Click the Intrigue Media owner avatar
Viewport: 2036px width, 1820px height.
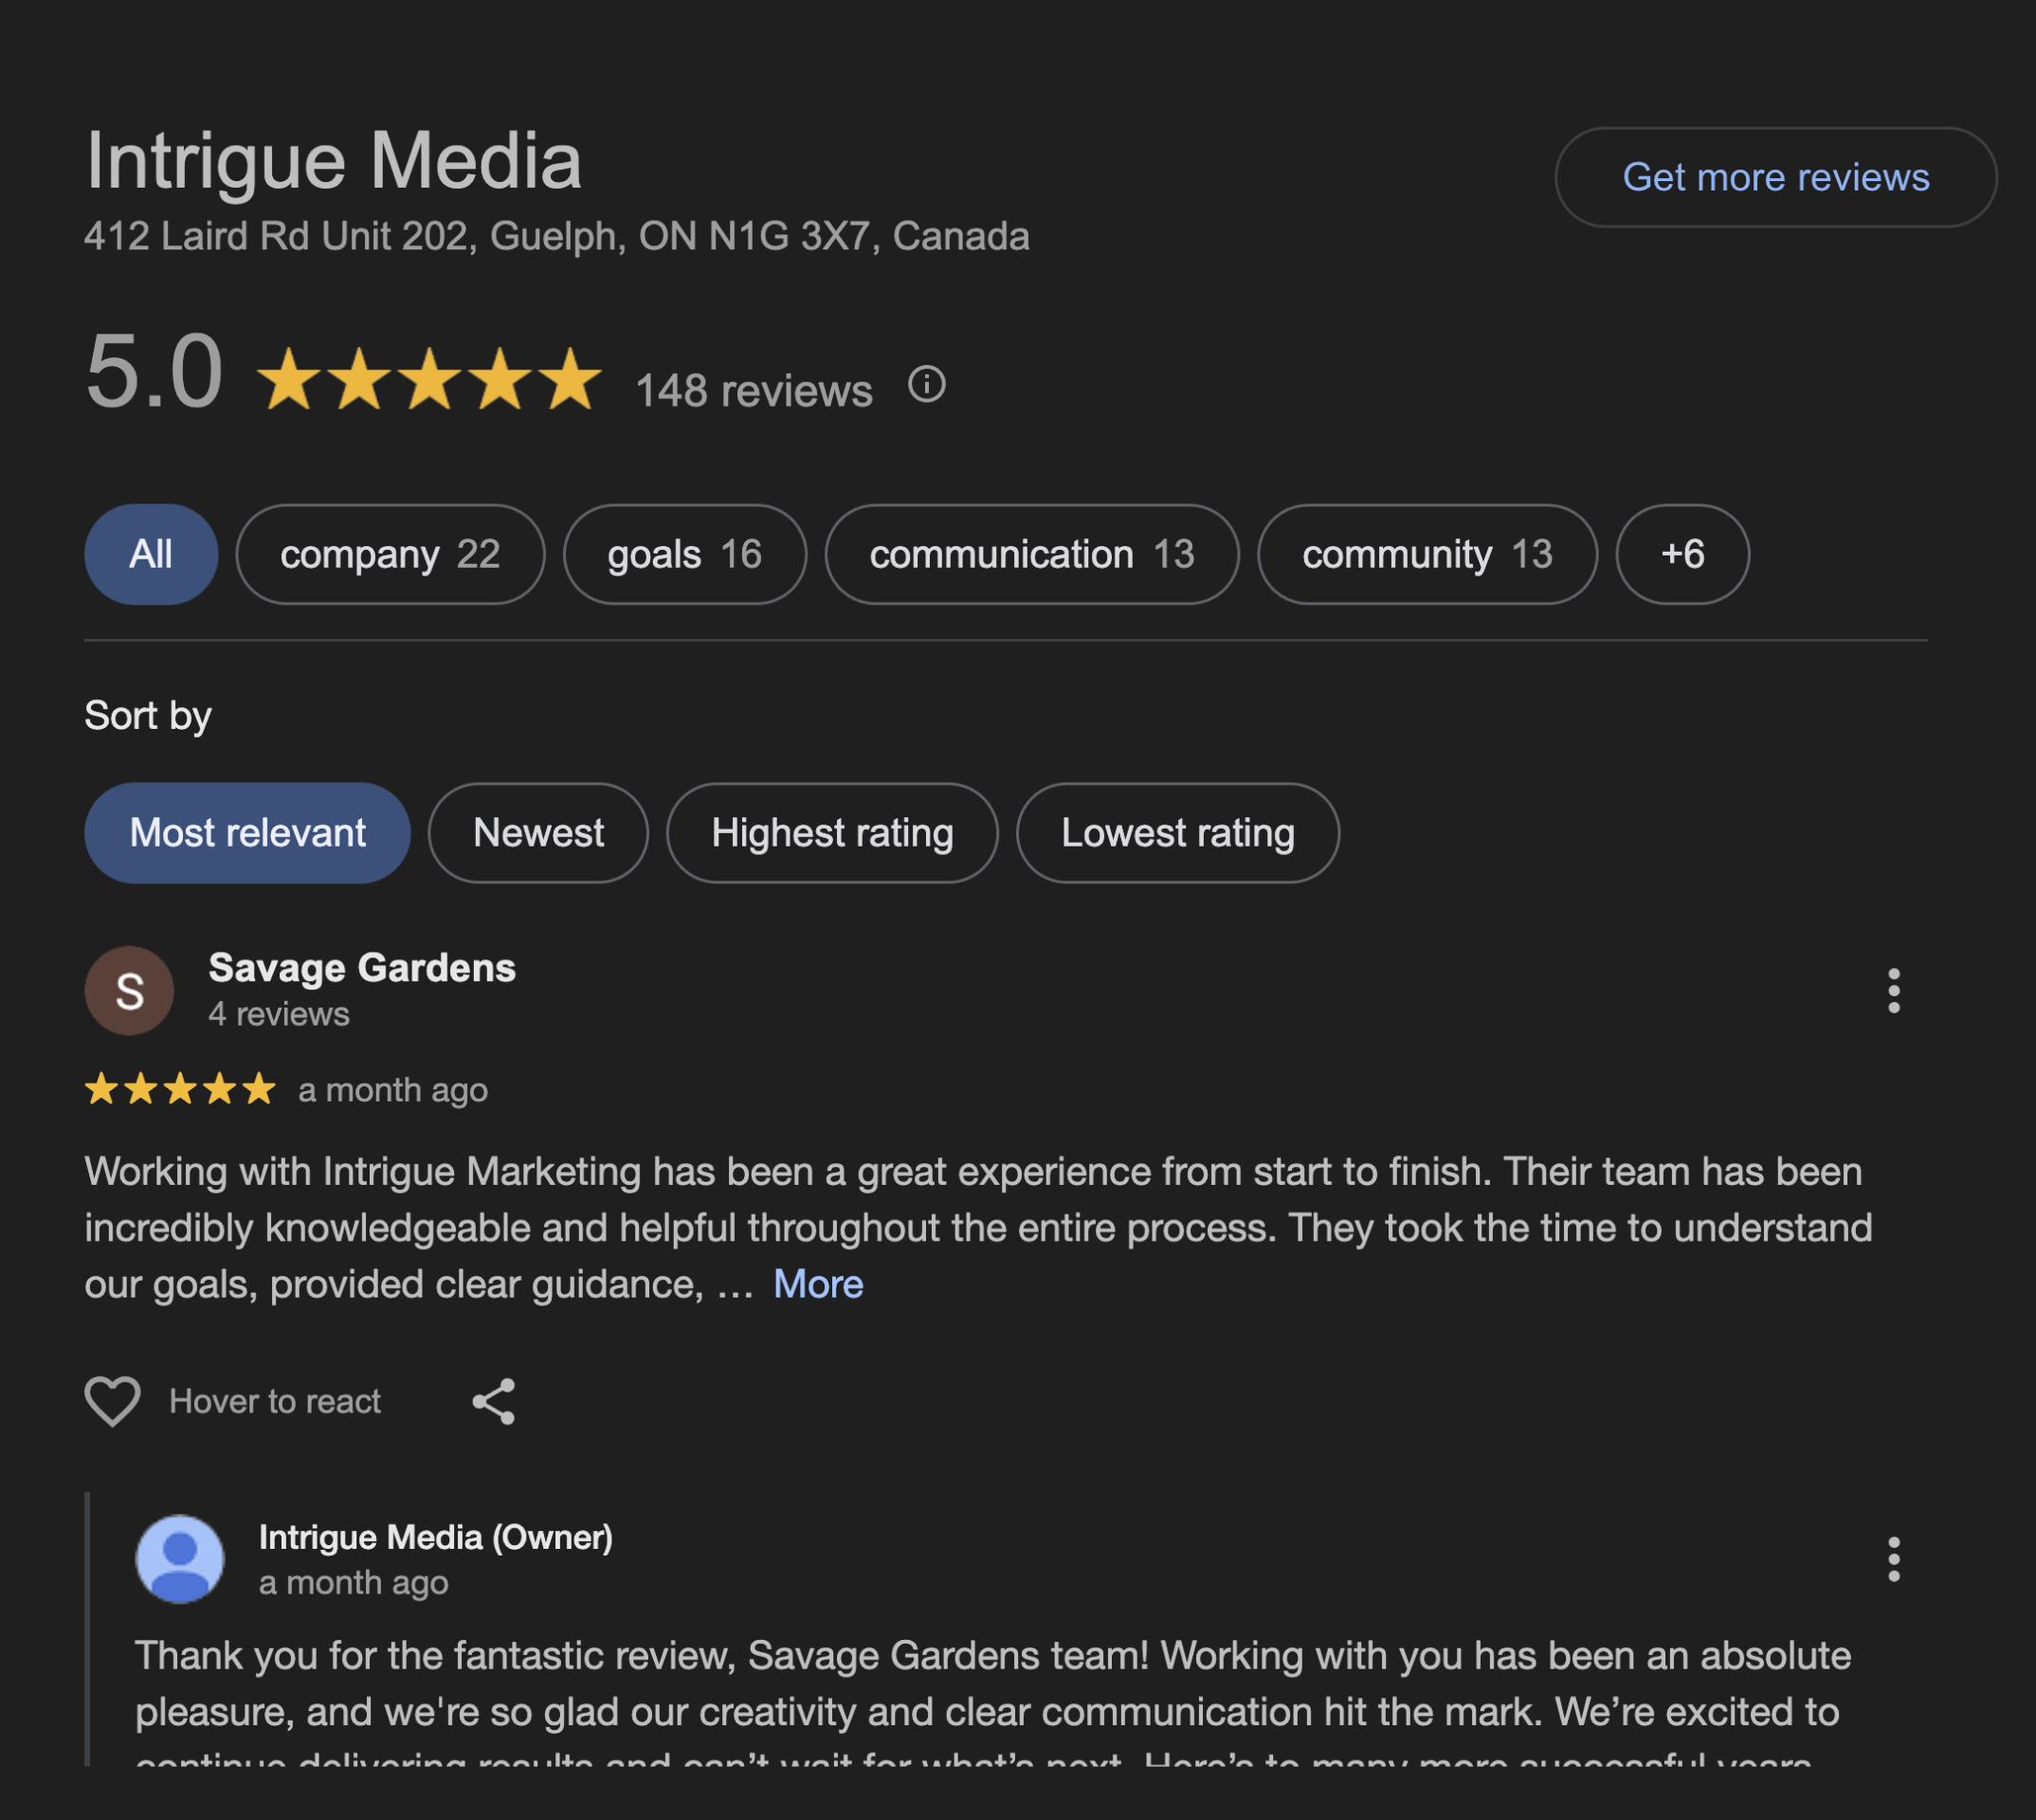click(x=180, y=1559)
